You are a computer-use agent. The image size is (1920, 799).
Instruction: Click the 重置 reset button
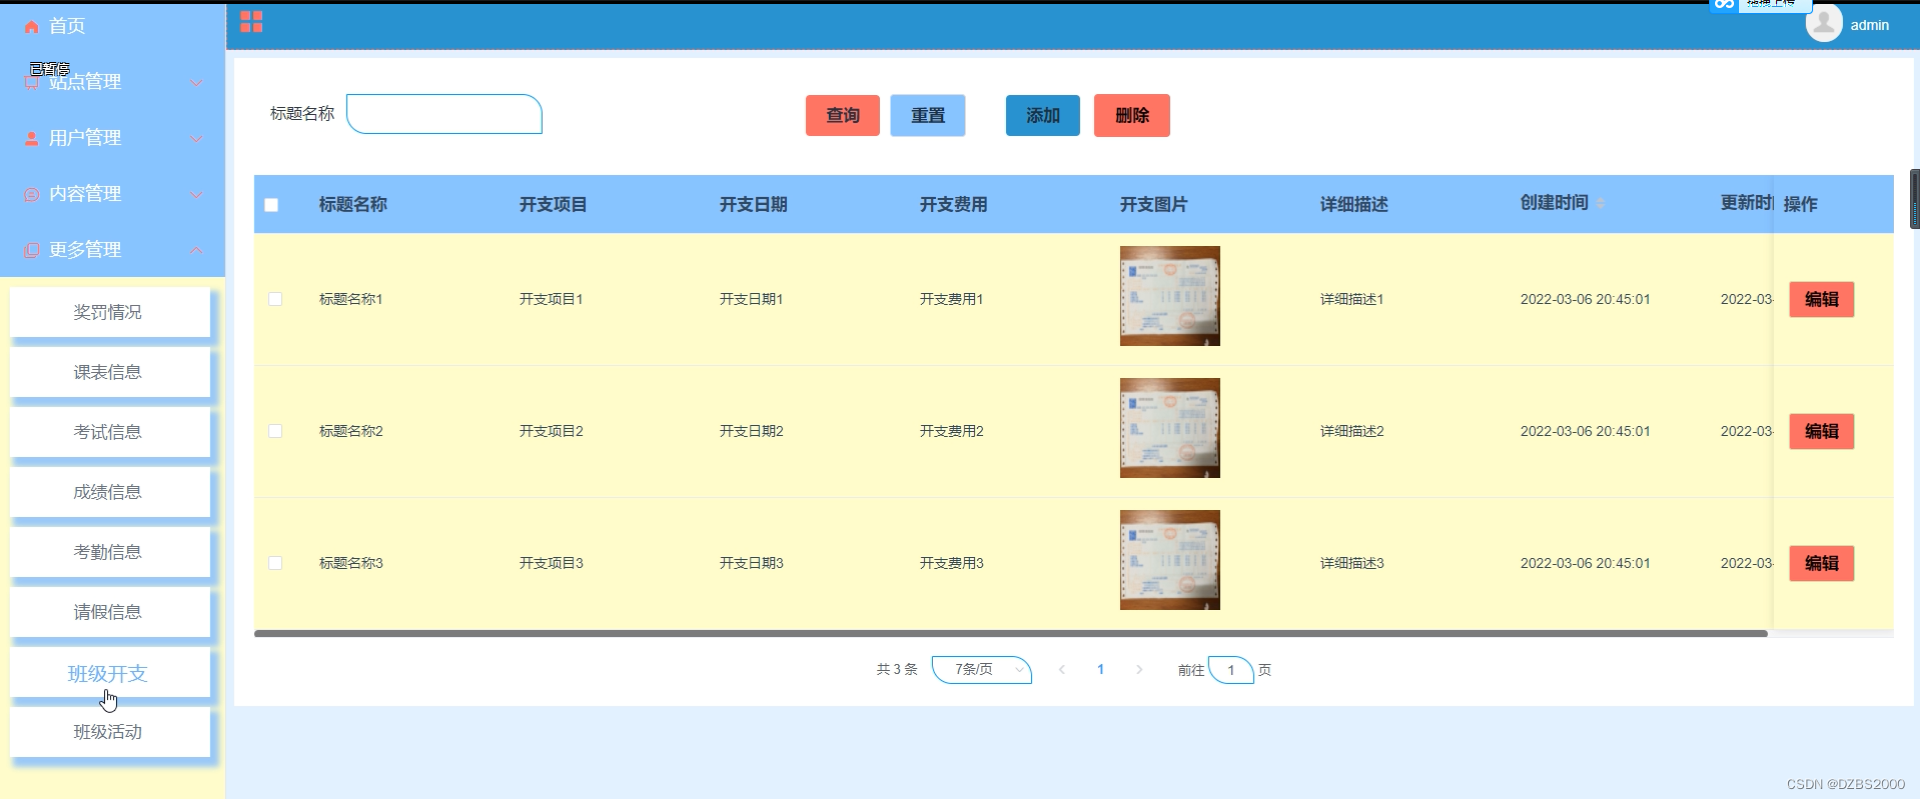(x=928, y=115)
